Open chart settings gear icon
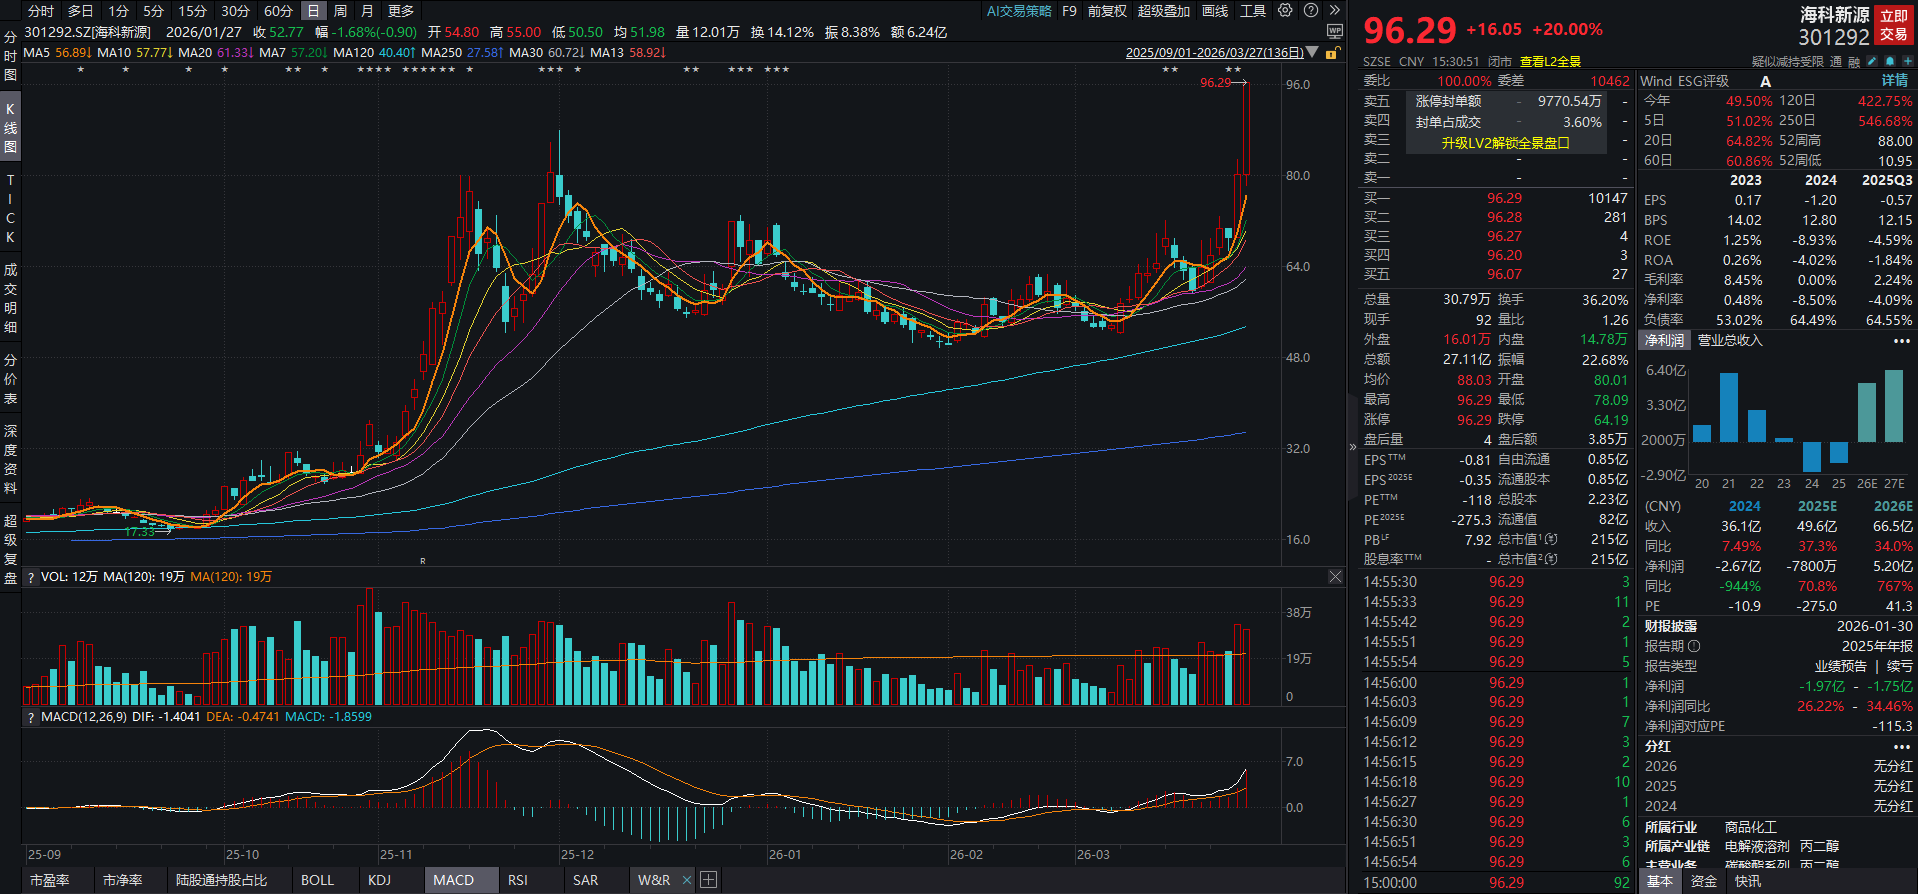 1285,11
